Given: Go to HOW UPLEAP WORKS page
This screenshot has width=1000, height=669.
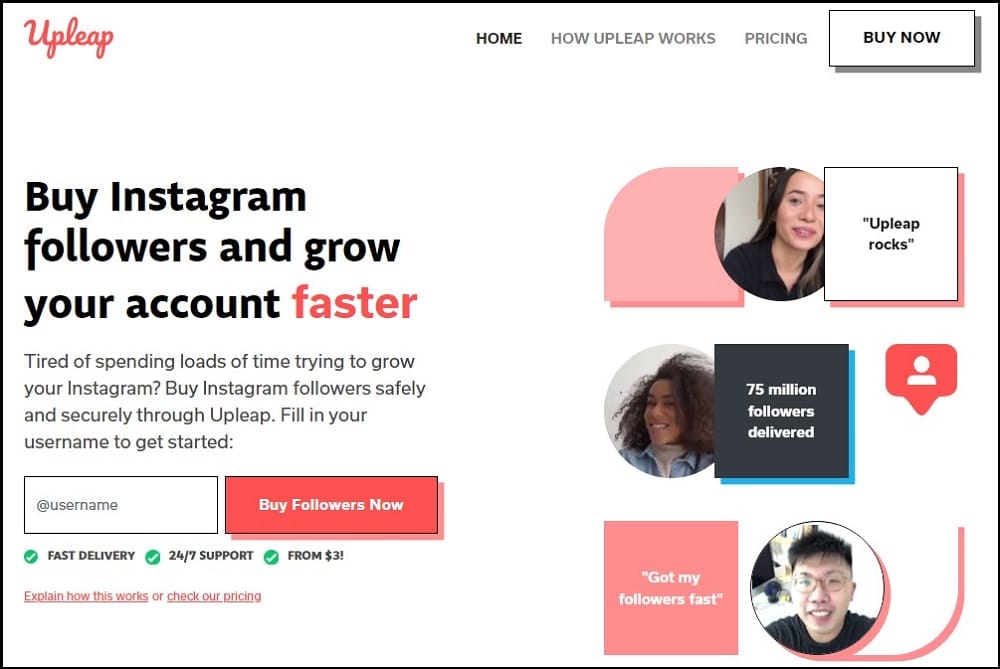Looking at the screenshot, I should point(633,38).
